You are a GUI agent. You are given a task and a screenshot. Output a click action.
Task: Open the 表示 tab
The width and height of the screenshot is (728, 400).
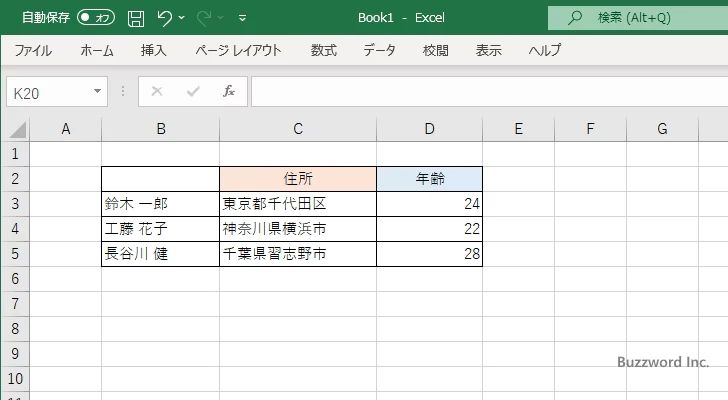[x=488, y=50]
